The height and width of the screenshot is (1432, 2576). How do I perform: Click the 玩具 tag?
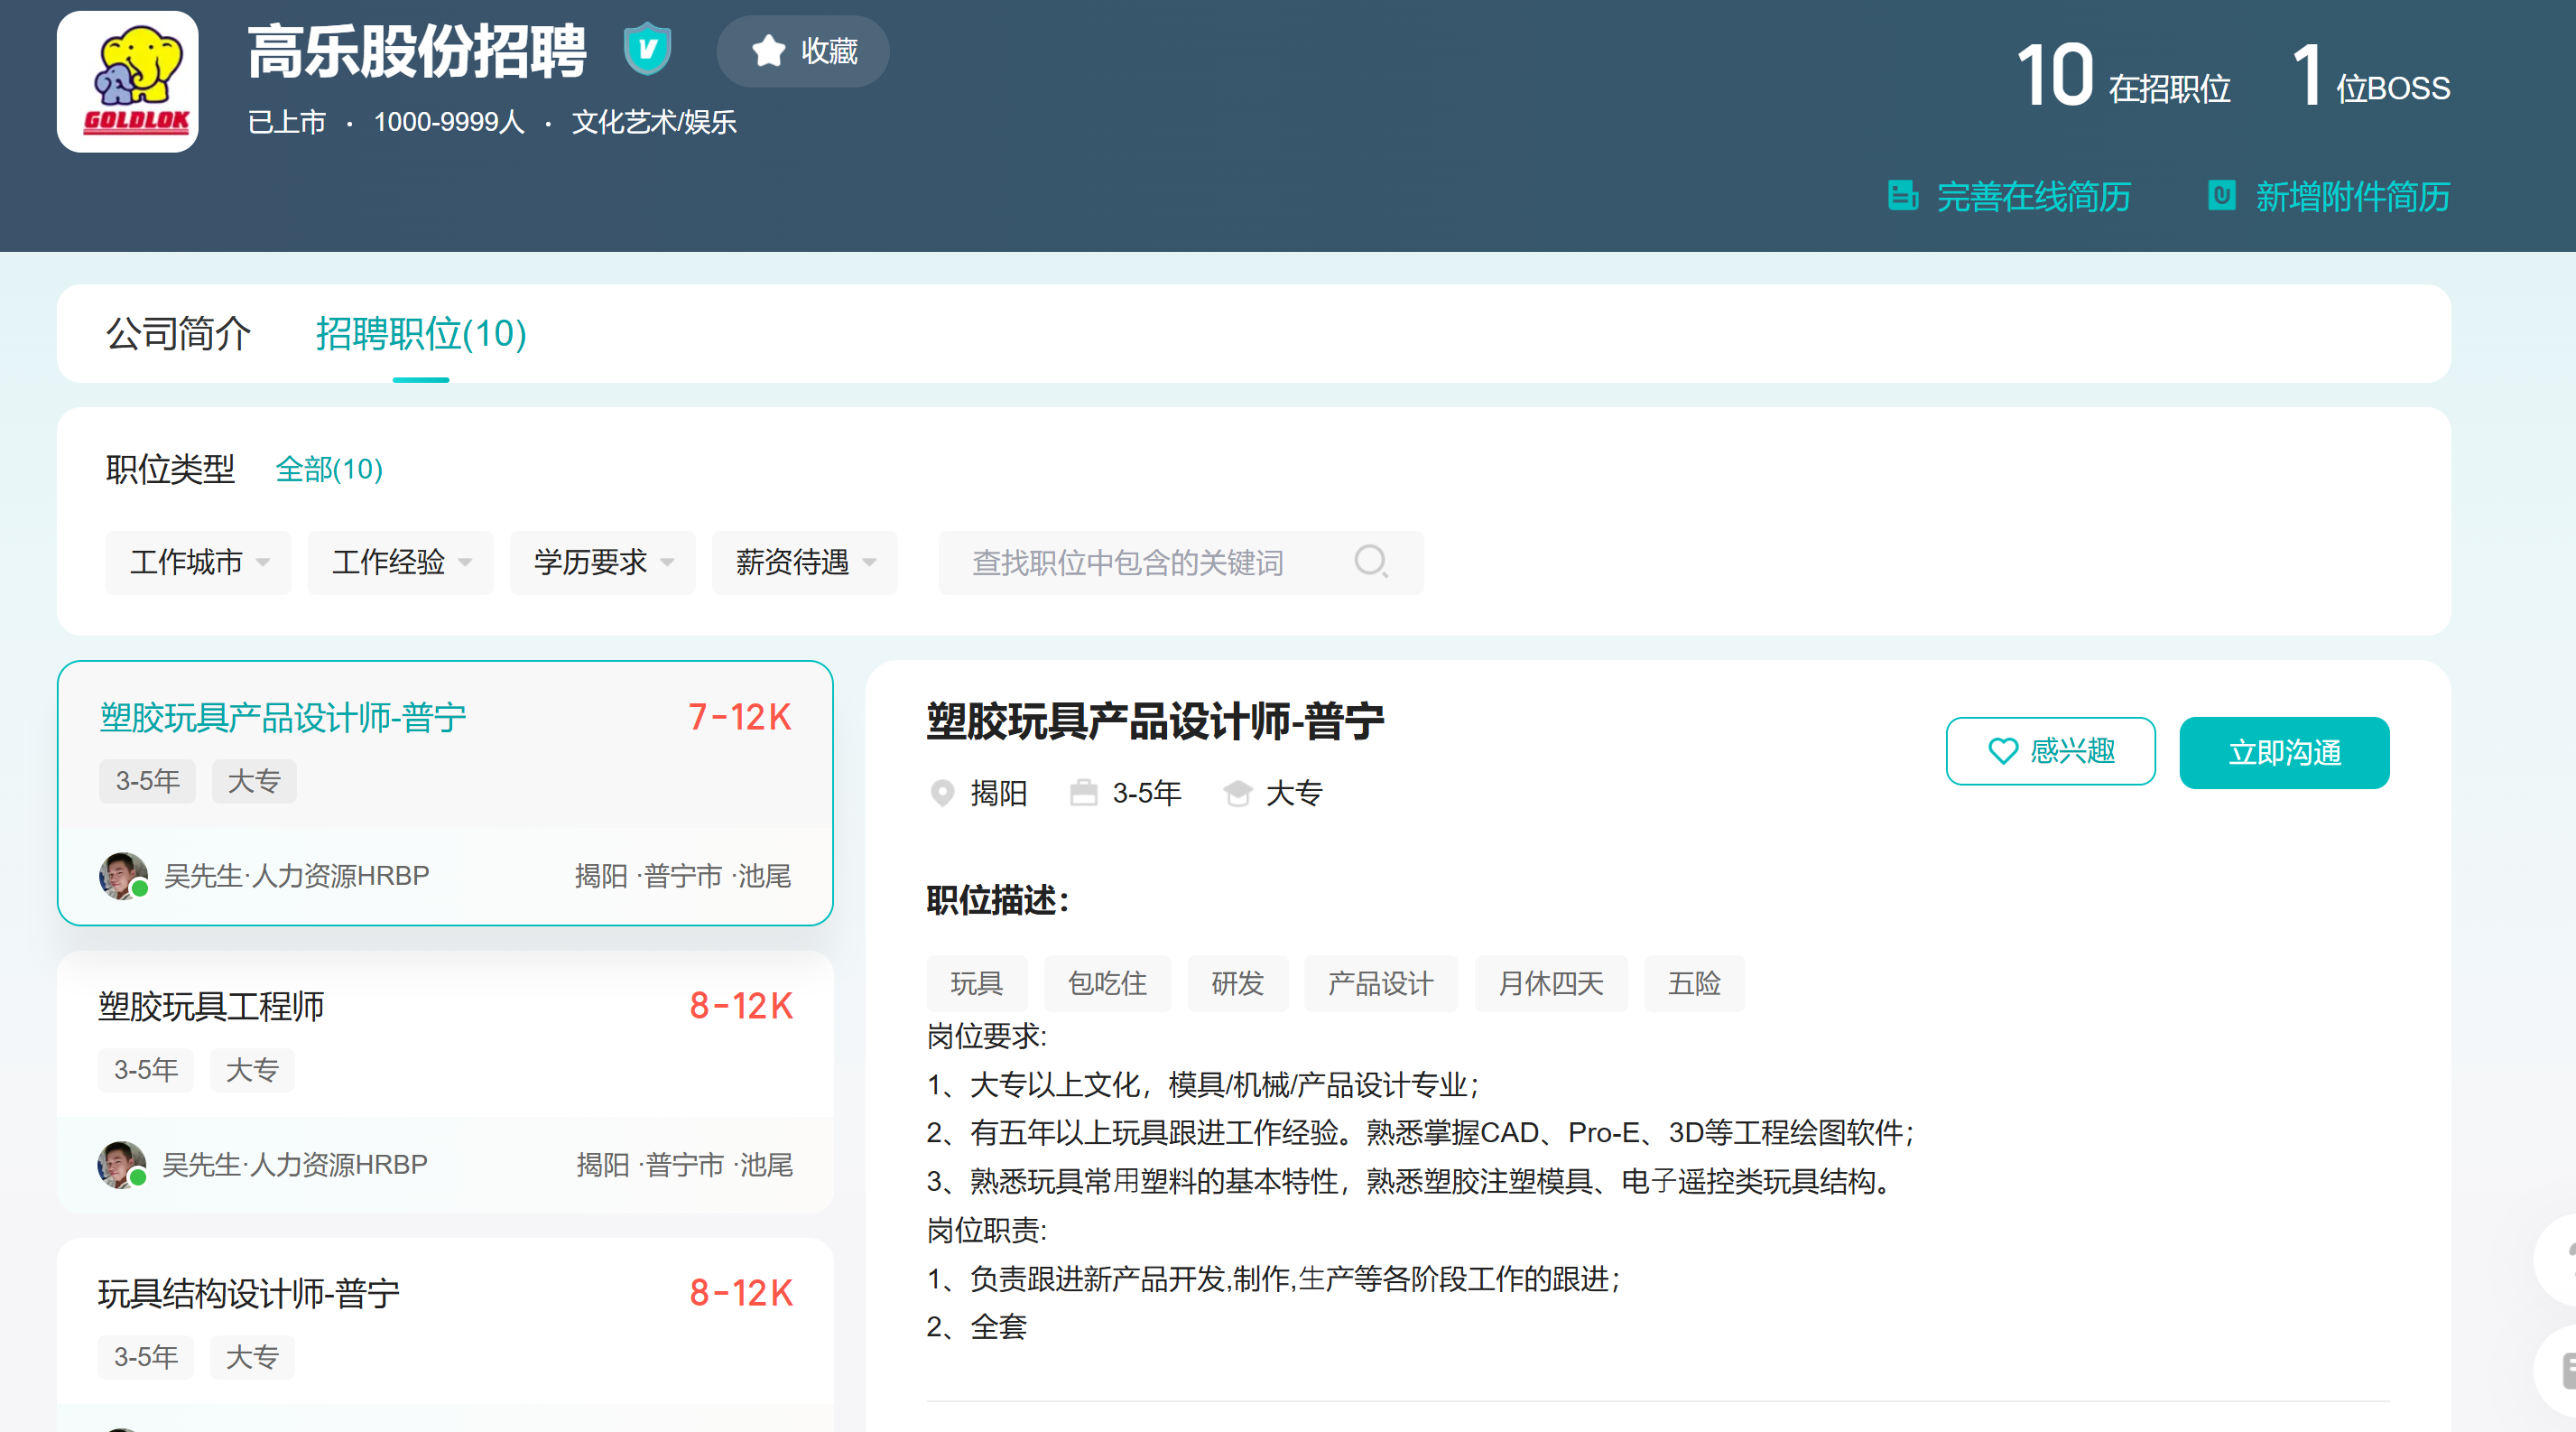pyautogui.click(x=977, y=984)
